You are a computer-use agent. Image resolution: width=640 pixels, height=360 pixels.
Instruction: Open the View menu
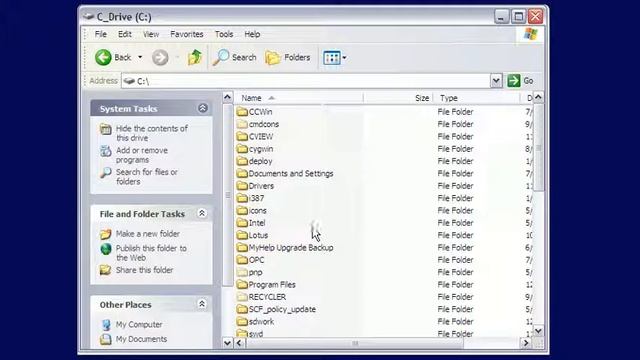point(151,34)
